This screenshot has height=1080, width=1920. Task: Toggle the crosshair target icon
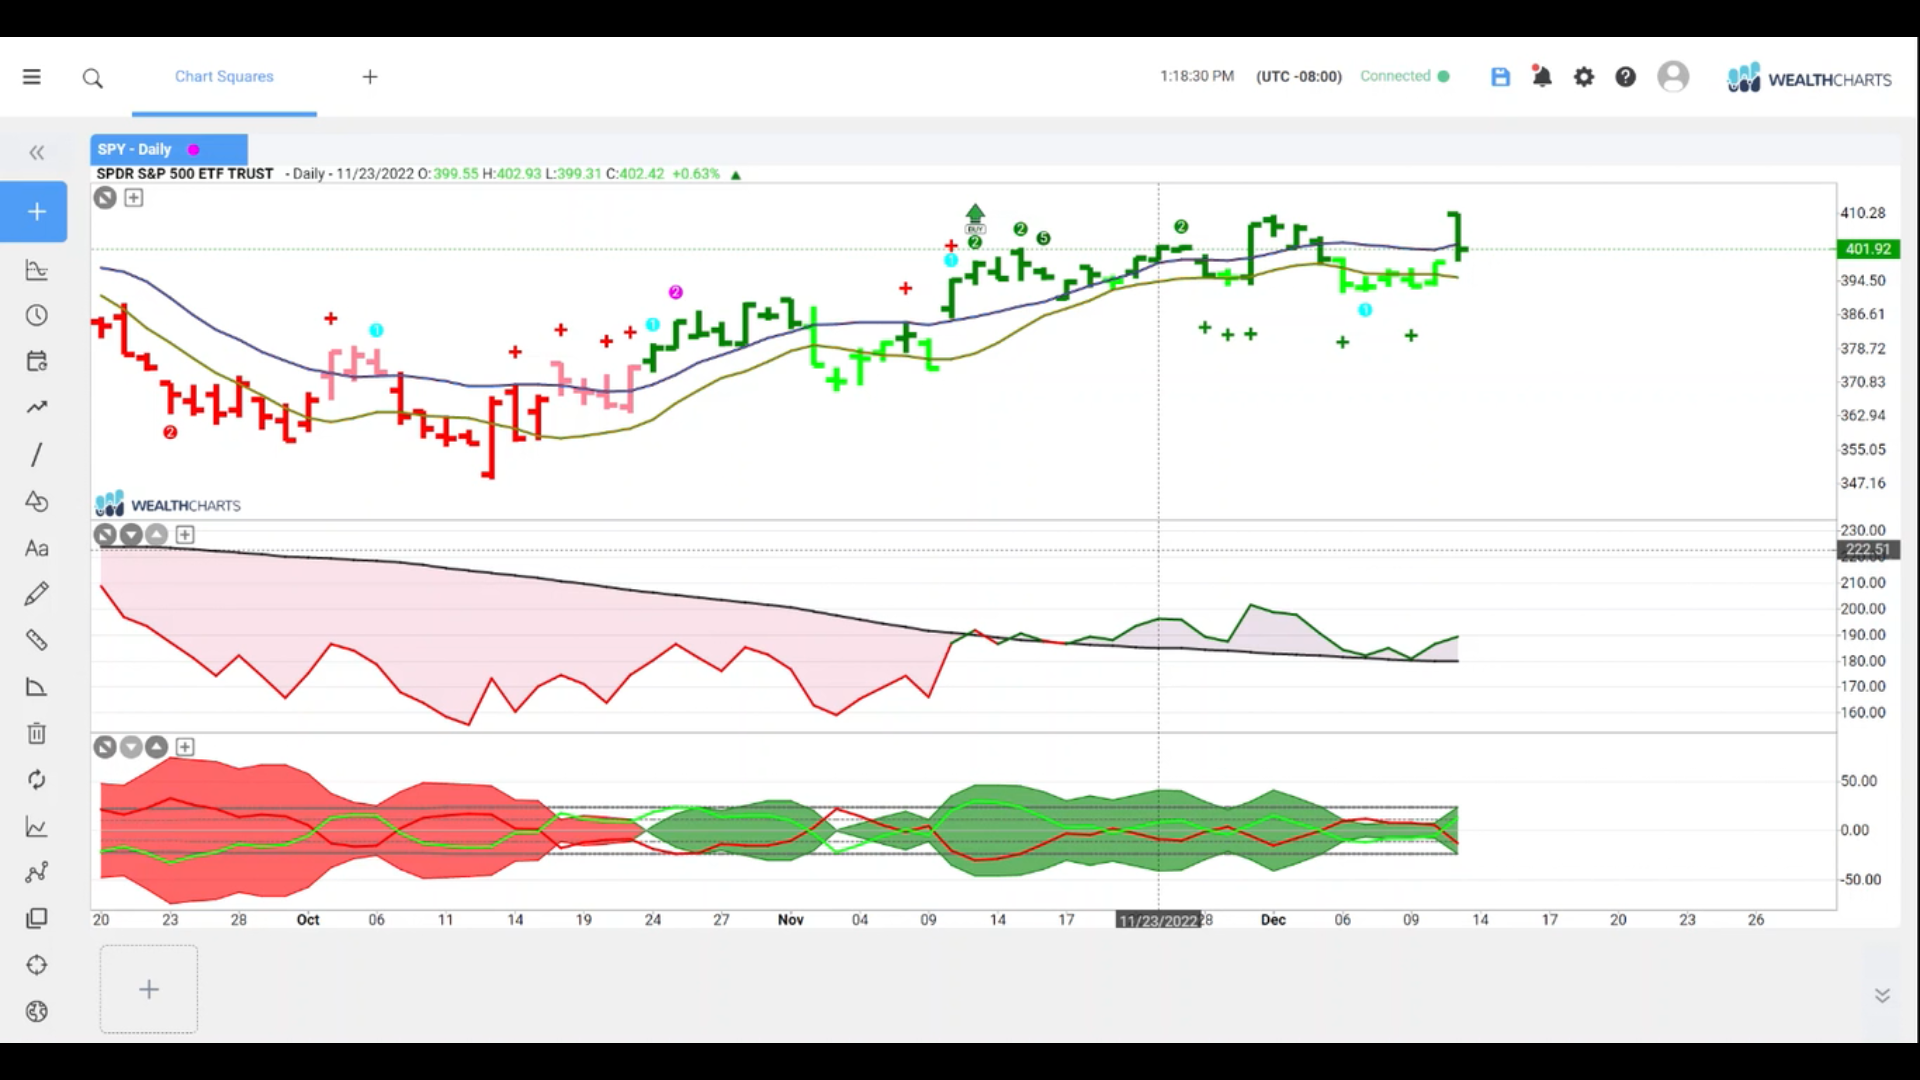click(x=37, y=965)
